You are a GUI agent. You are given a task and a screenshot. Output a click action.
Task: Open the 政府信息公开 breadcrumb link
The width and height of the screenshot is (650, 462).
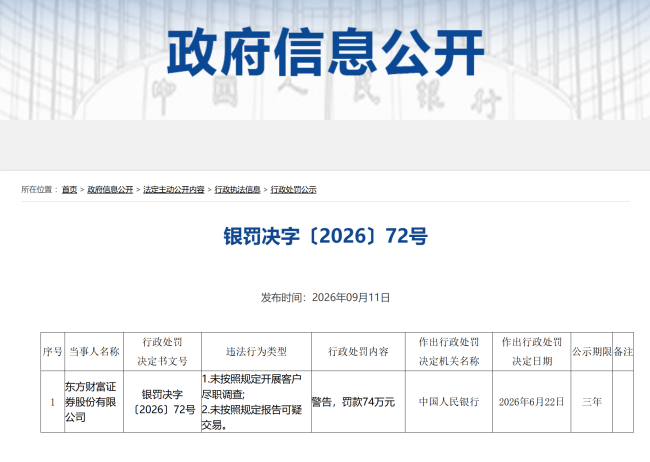(x=110, y=190)
